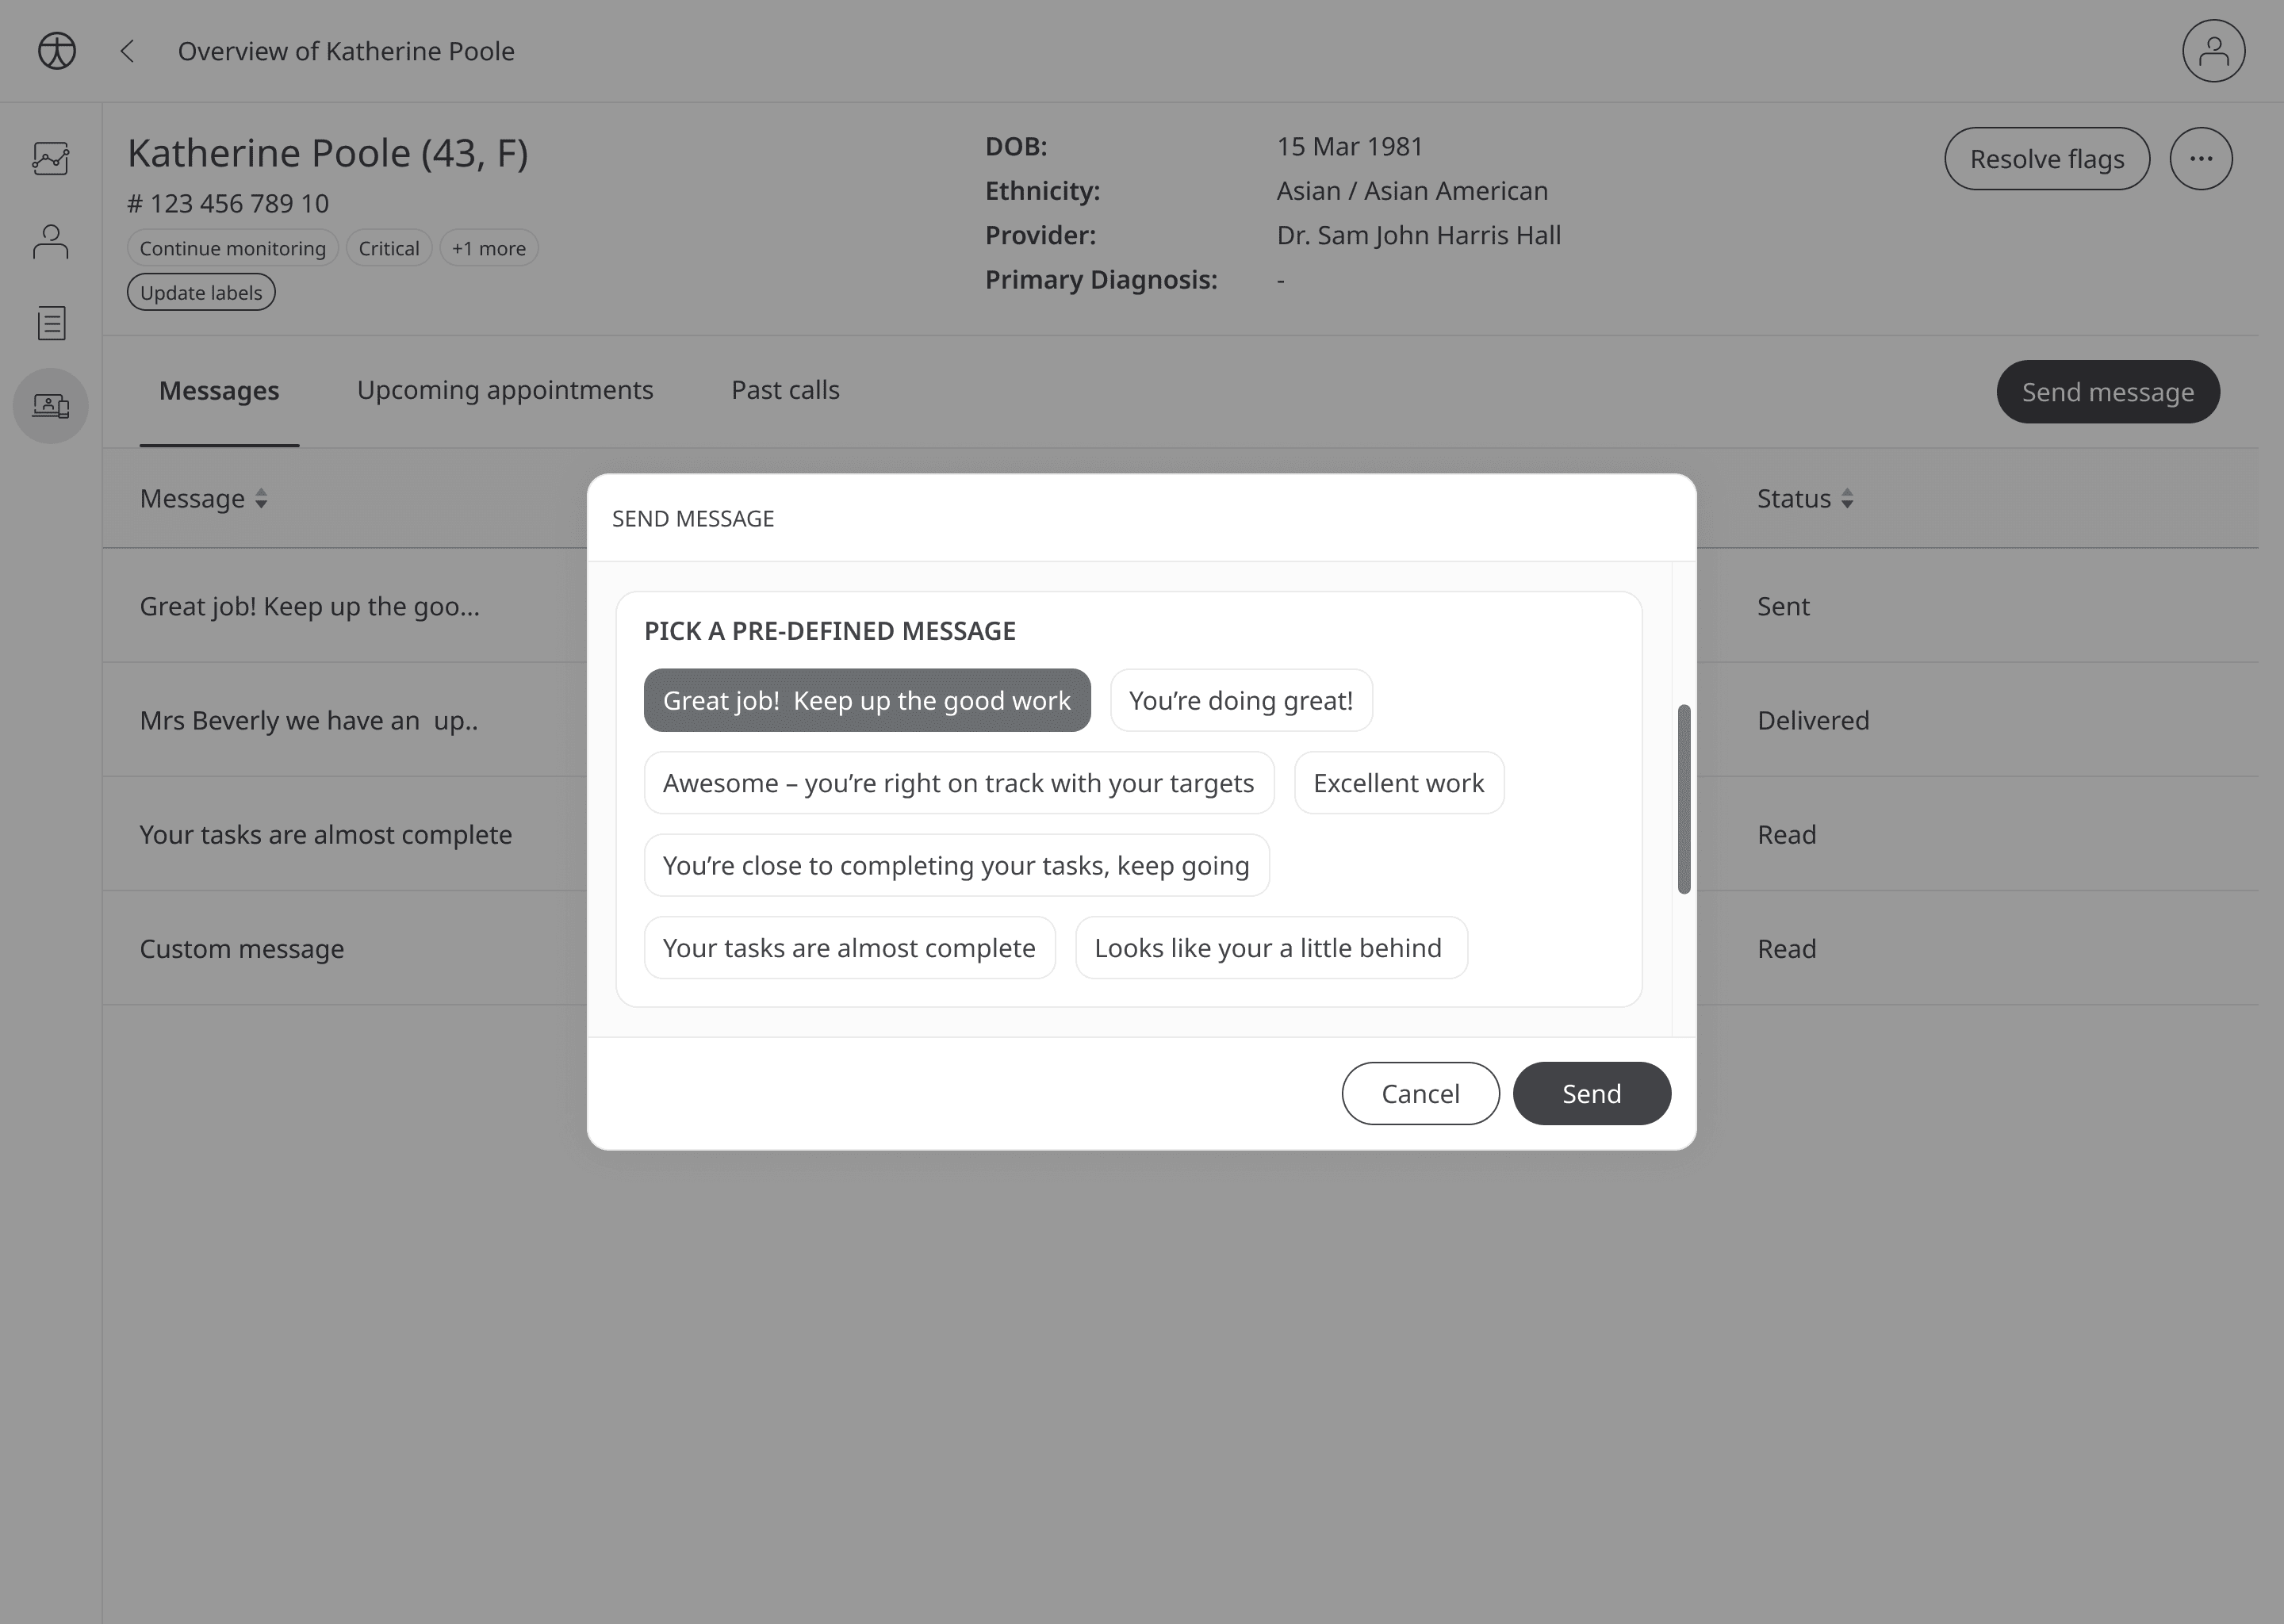The height and width of the screenshot is (1624, 2284).
Task: Click the accessibility logo icon in header
Action: click(x=57, y=51)
